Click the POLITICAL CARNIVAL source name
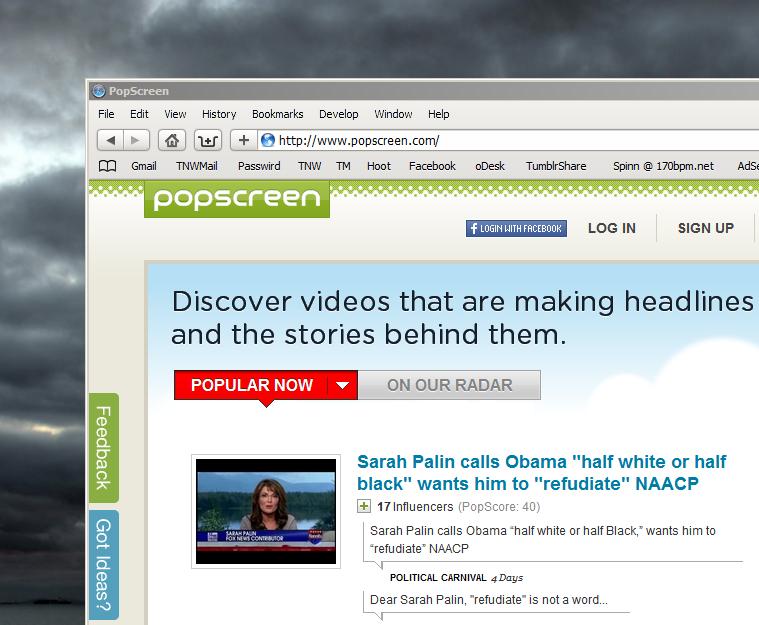Viewport: 759px width, 625px height. tap(438, 578)
